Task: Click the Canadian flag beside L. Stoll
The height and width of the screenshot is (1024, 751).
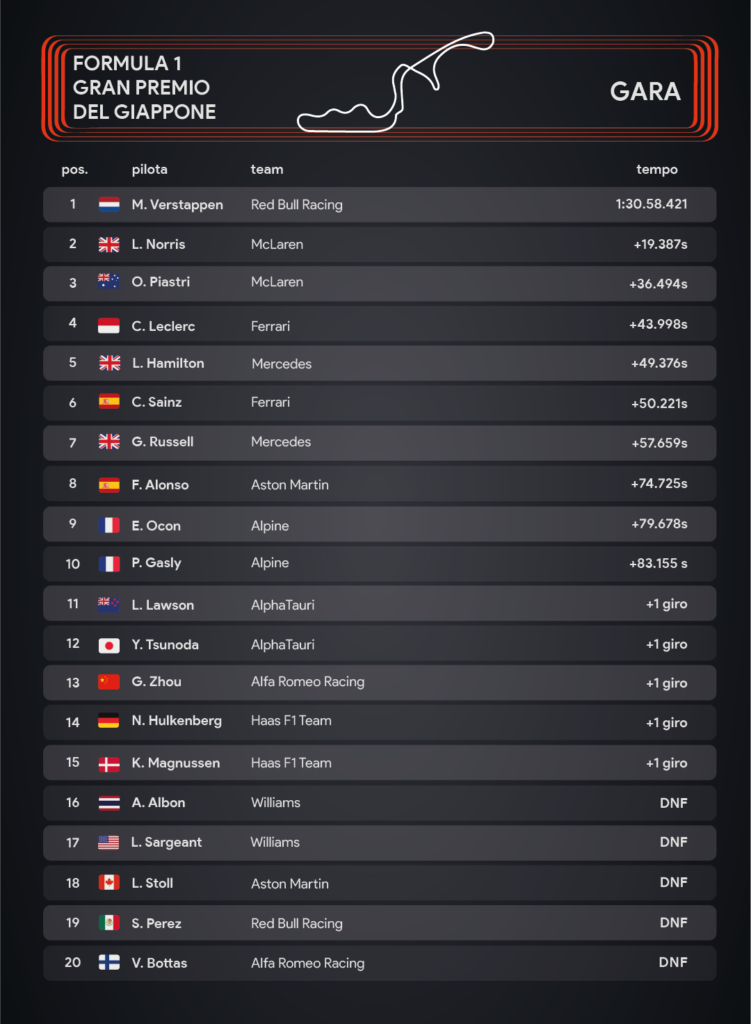Action: (x=109, y=883)
